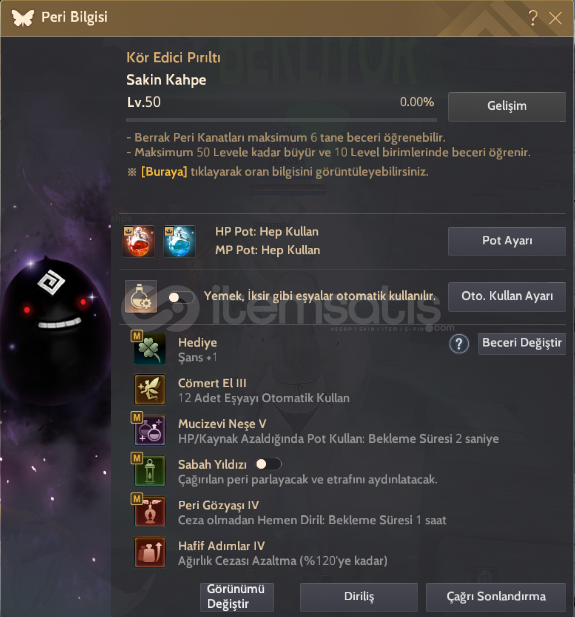The width and height of the screenshot is (575, 617).
Task: Click the help question mark in title bar
Action: (x=533, y=18)
